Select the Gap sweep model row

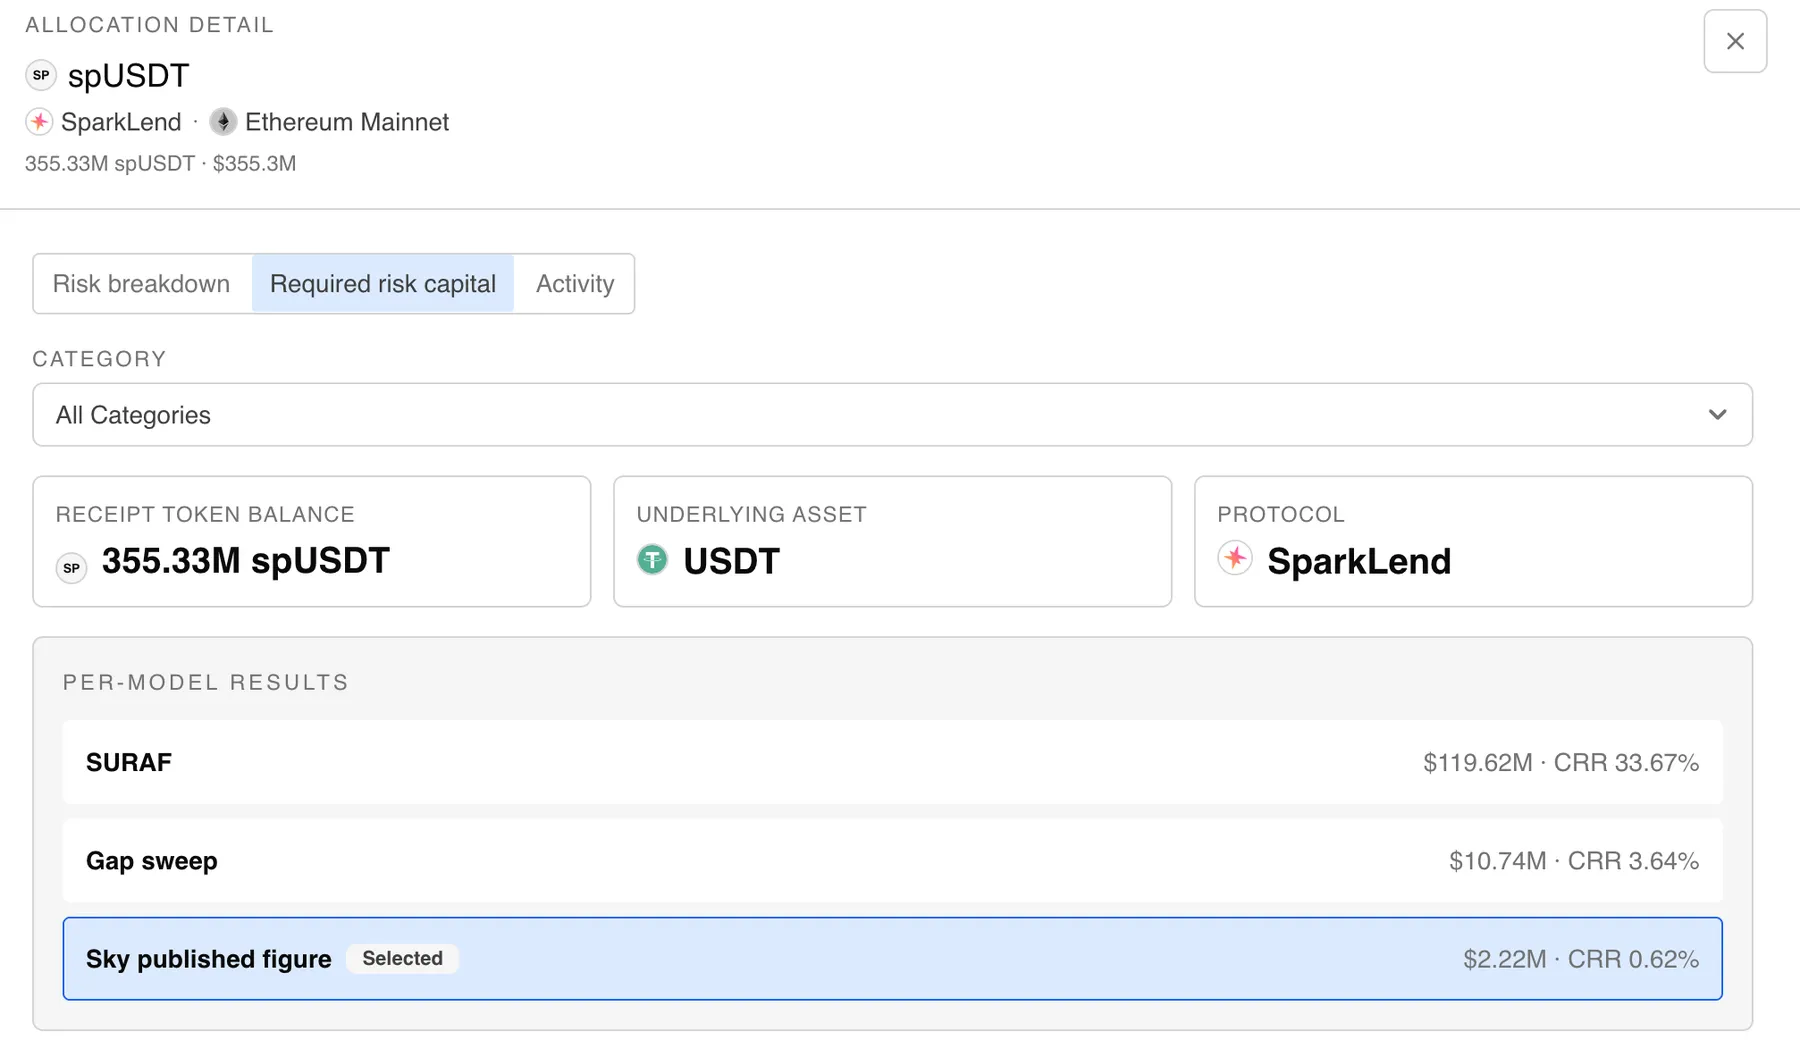click(892, 861)
